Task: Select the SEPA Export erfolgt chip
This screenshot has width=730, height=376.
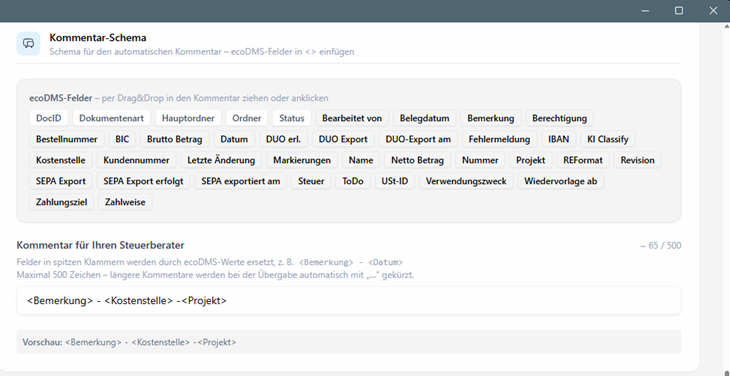Action: [143, 181]
